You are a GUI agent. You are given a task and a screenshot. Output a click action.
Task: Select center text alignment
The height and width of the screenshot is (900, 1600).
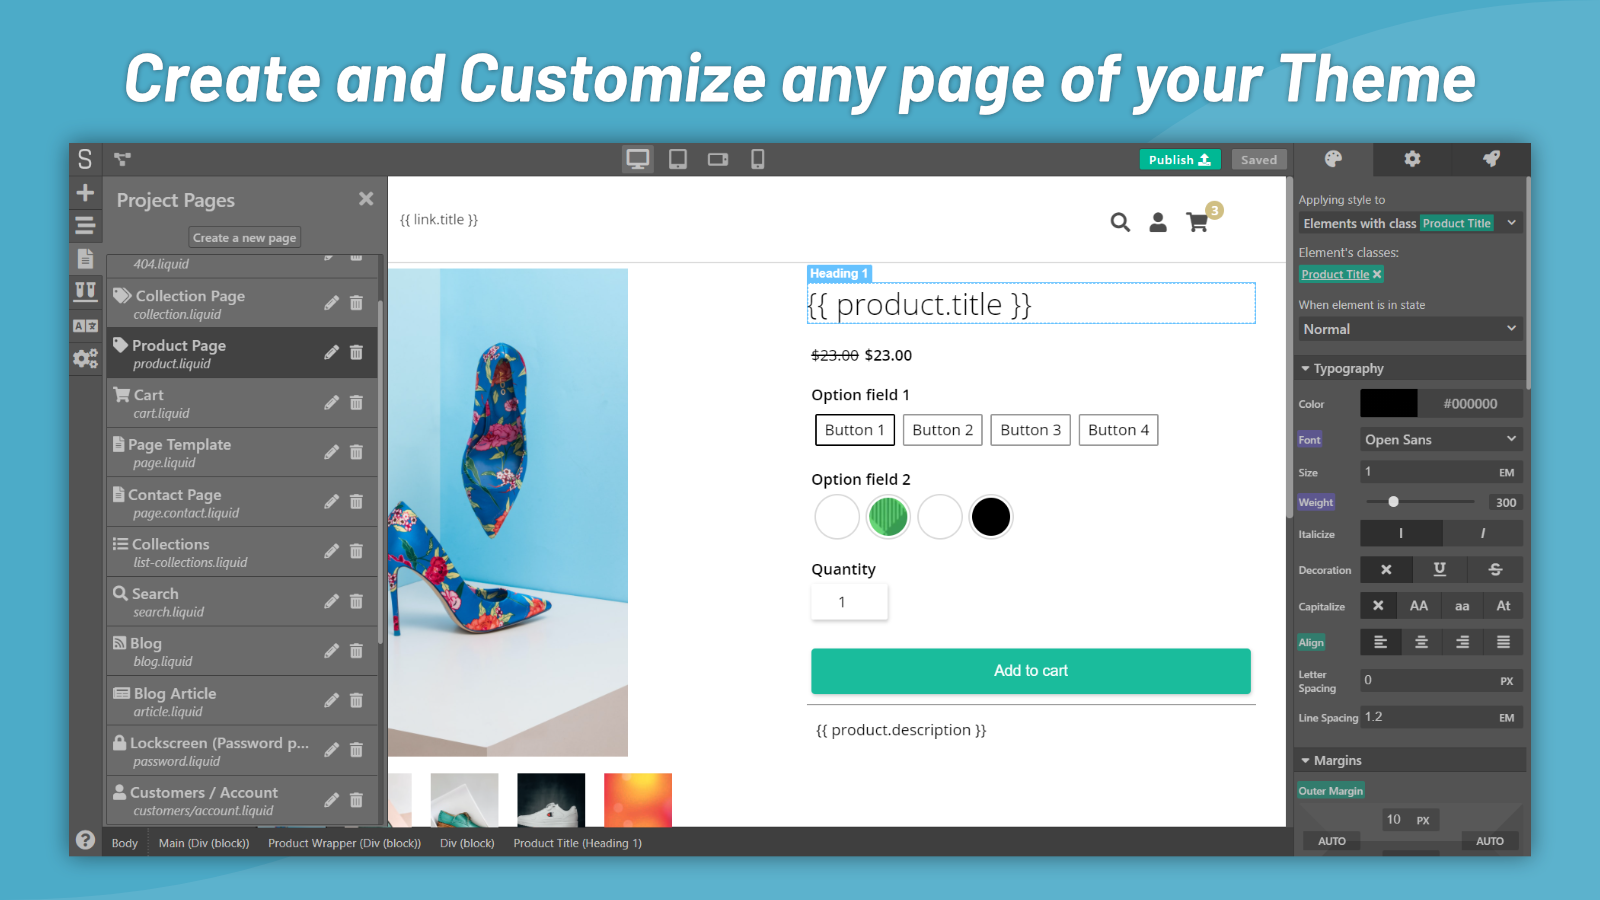point(1422,641)
